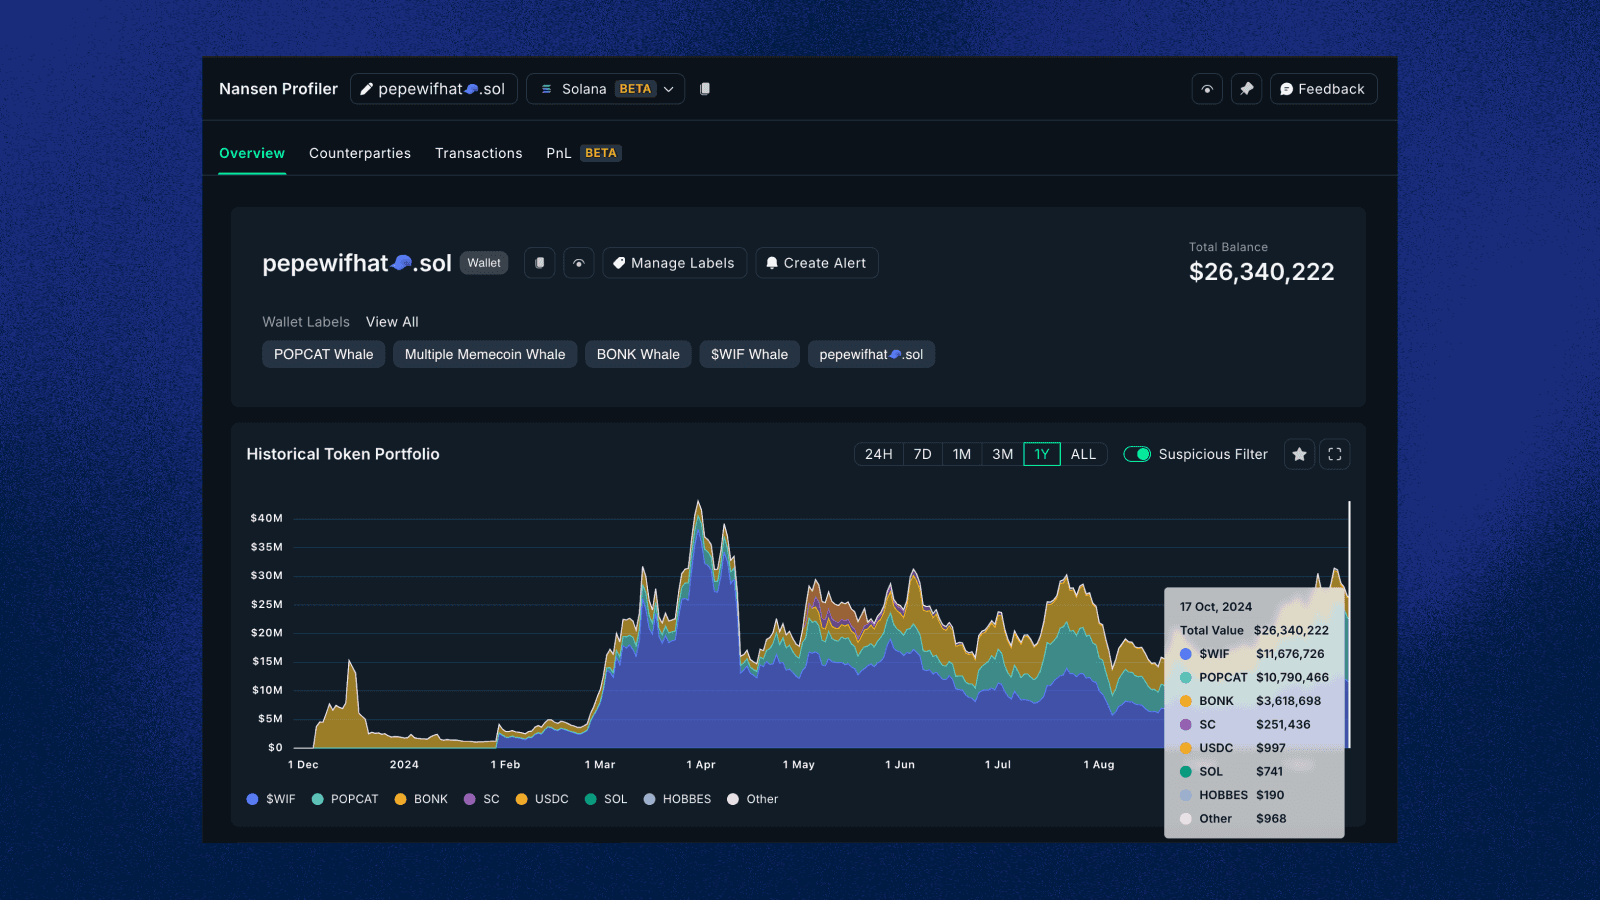Click the star favorite icon on chart
This screenshot has width=1600, height=900.
pyautogui.click(x=1299, y=454)
